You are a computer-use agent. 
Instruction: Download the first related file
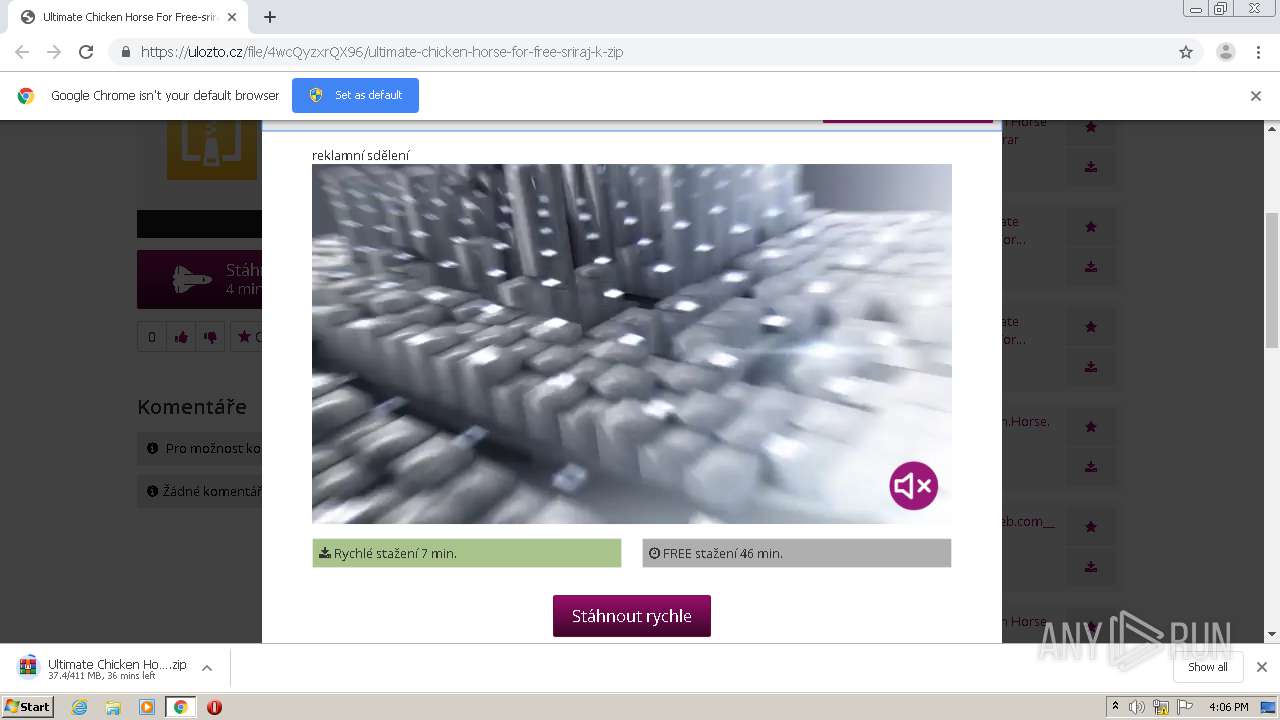(1091, 167)
